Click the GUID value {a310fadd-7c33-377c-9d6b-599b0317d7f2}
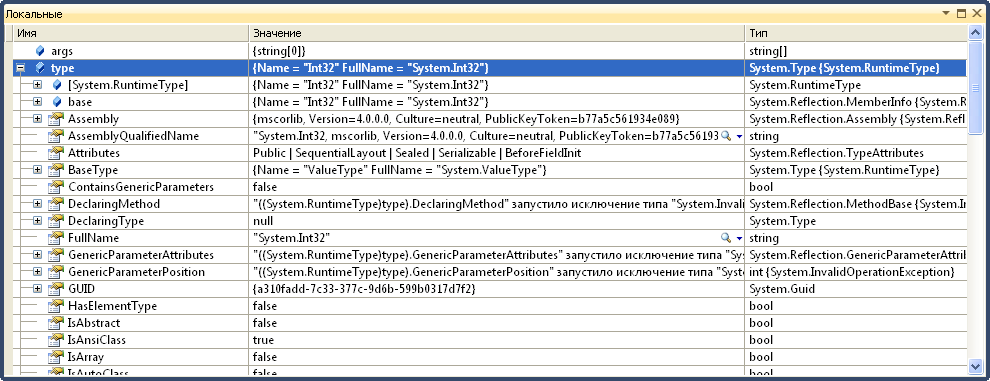This screenshot has height=381, width=990. point(364,289)
